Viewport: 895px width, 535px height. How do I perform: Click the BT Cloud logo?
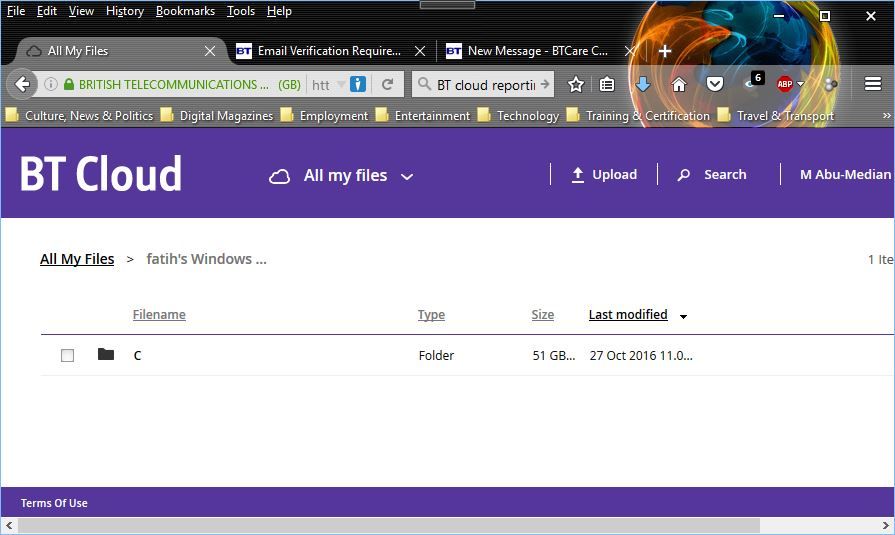(x=101, y=174)
